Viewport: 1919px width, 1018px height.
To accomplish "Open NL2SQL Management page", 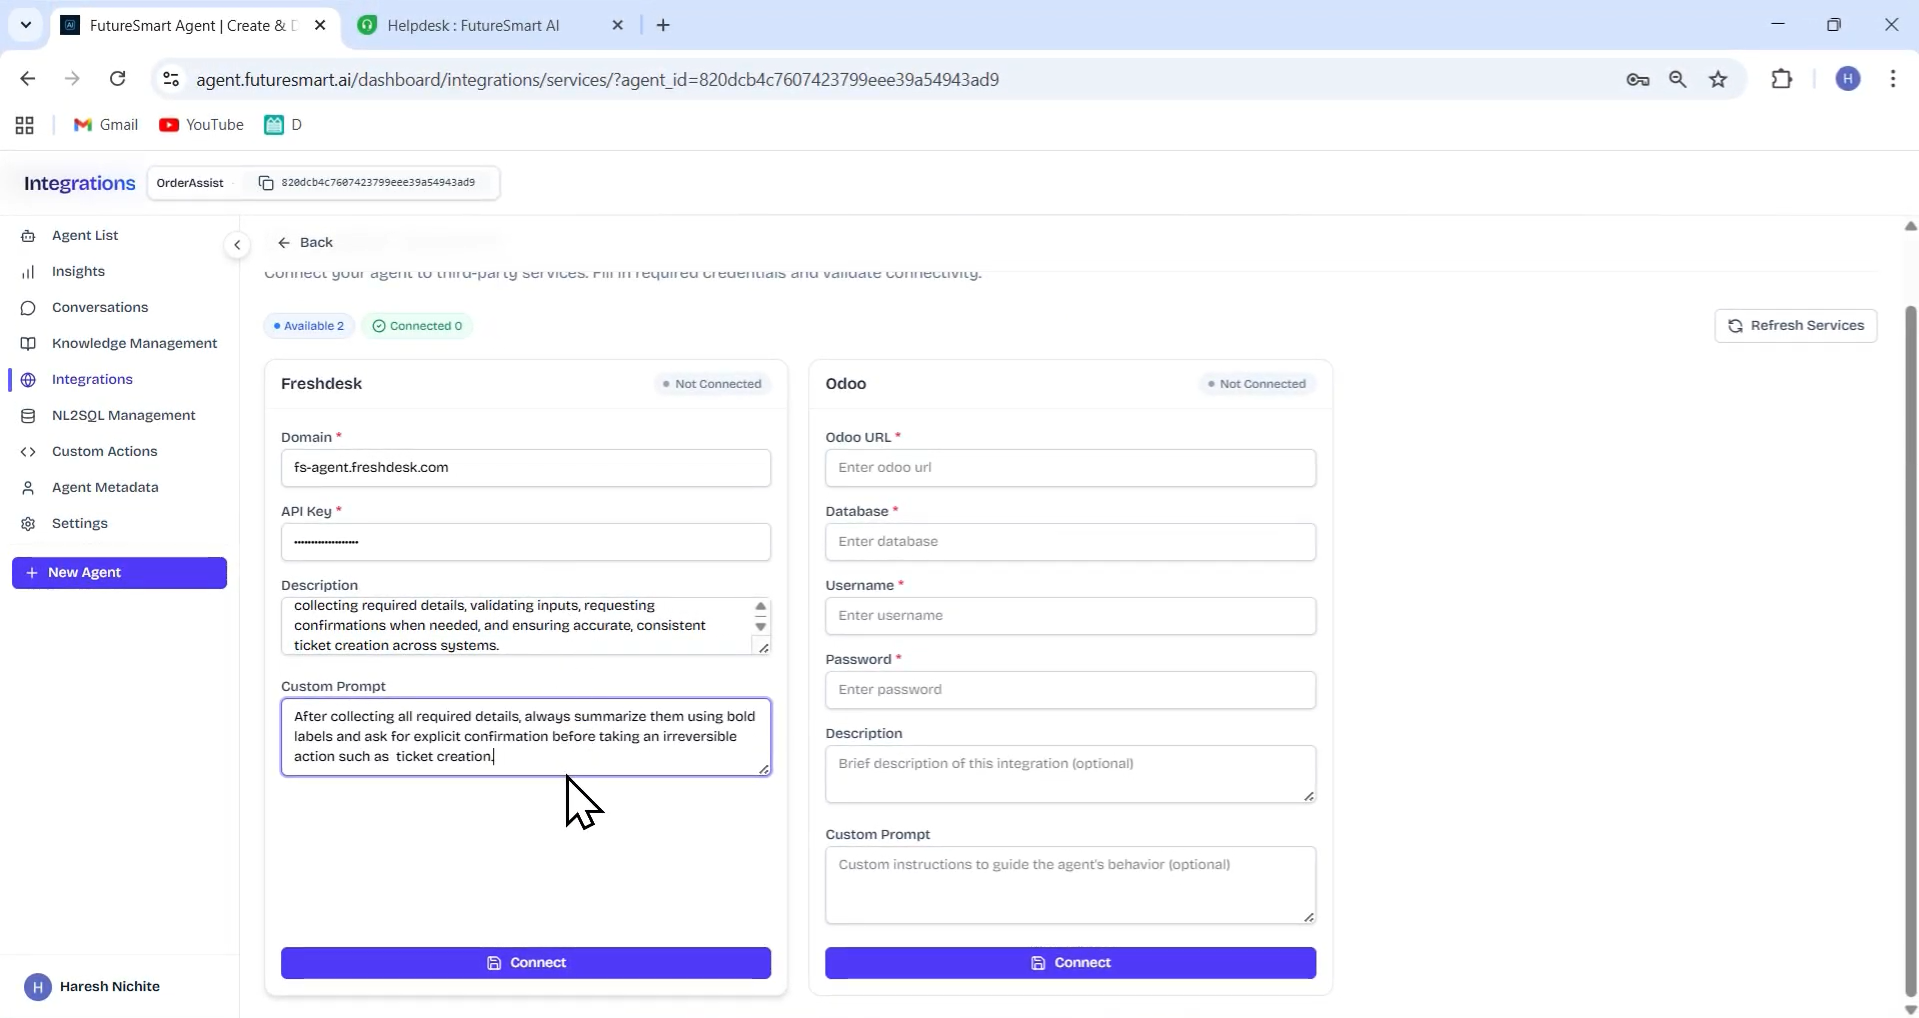I will point(123,415).
